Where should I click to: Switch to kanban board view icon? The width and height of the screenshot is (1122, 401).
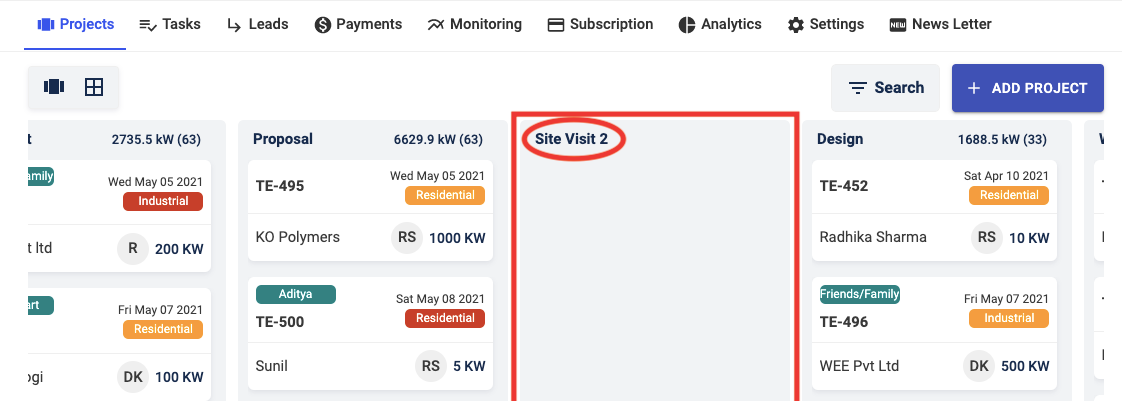(x=54, y=87)
